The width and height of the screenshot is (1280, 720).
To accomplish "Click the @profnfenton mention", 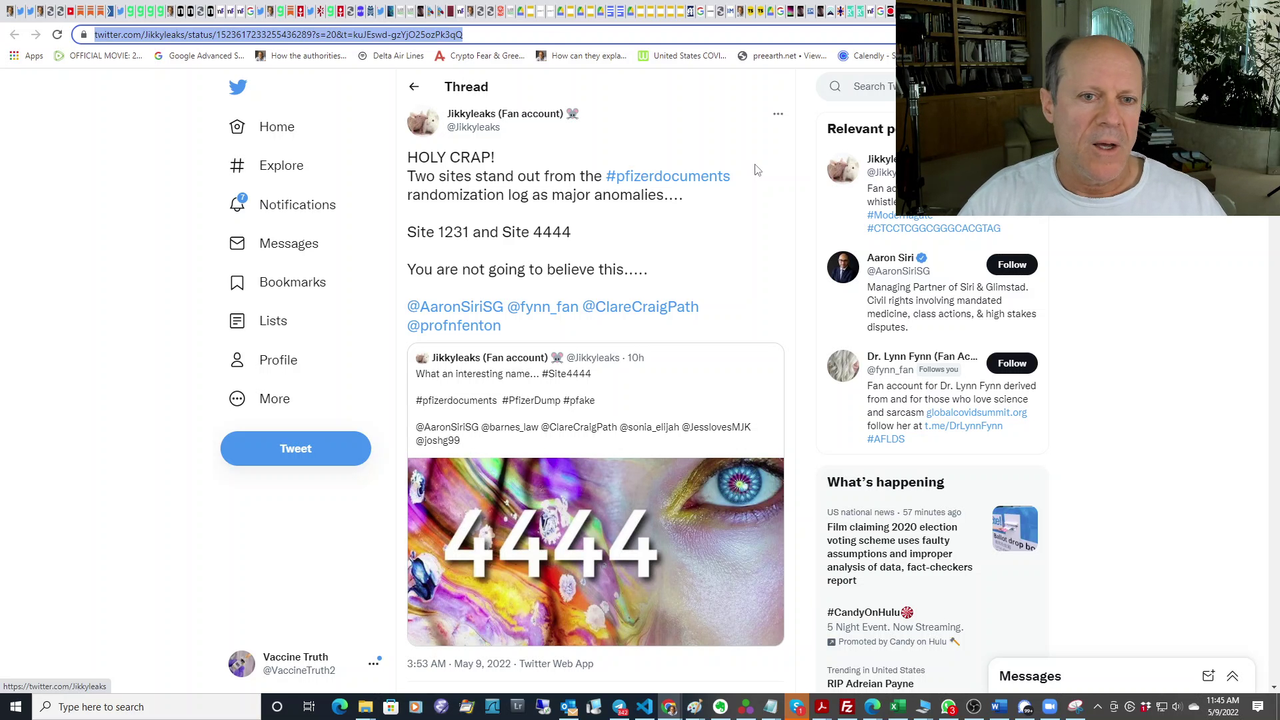I will click(x=454, y=326).
